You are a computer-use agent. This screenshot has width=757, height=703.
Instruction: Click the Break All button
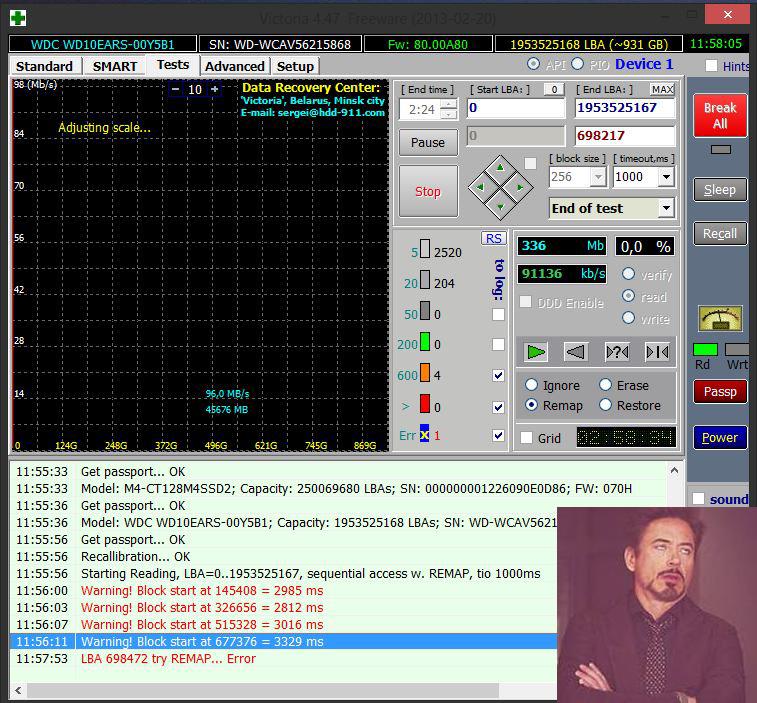[720, 115]
